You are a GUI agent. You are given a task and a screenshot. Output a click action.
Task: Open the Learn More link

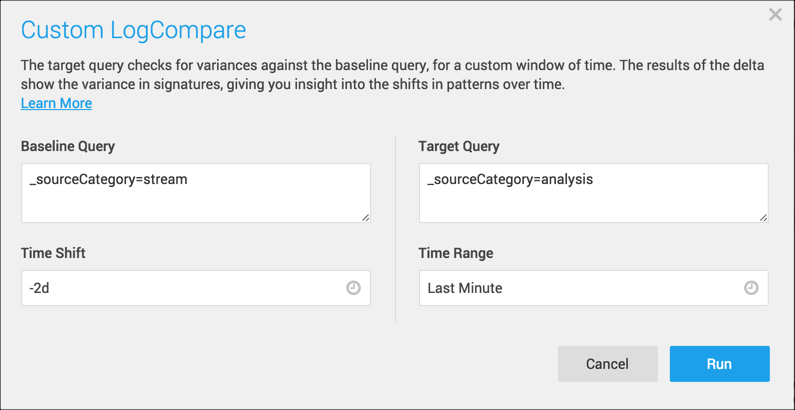[56, 103]
